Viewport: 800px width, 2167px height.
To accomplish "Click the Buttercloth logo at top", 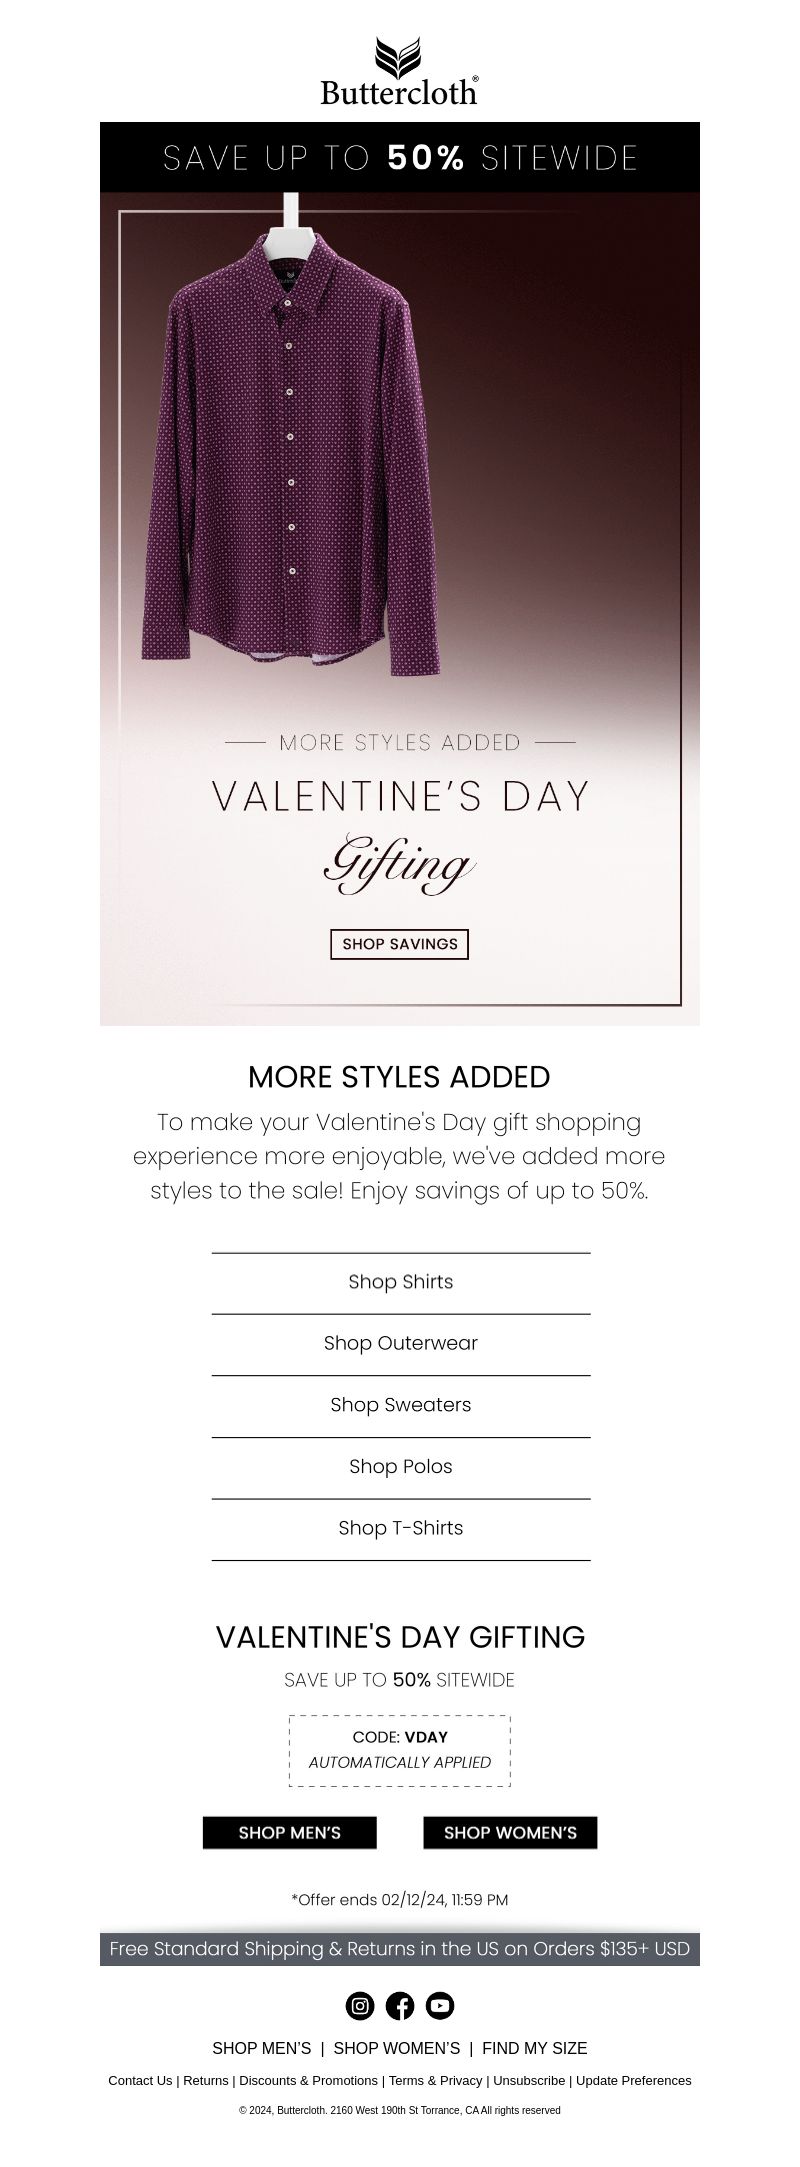I will [400, 71].
